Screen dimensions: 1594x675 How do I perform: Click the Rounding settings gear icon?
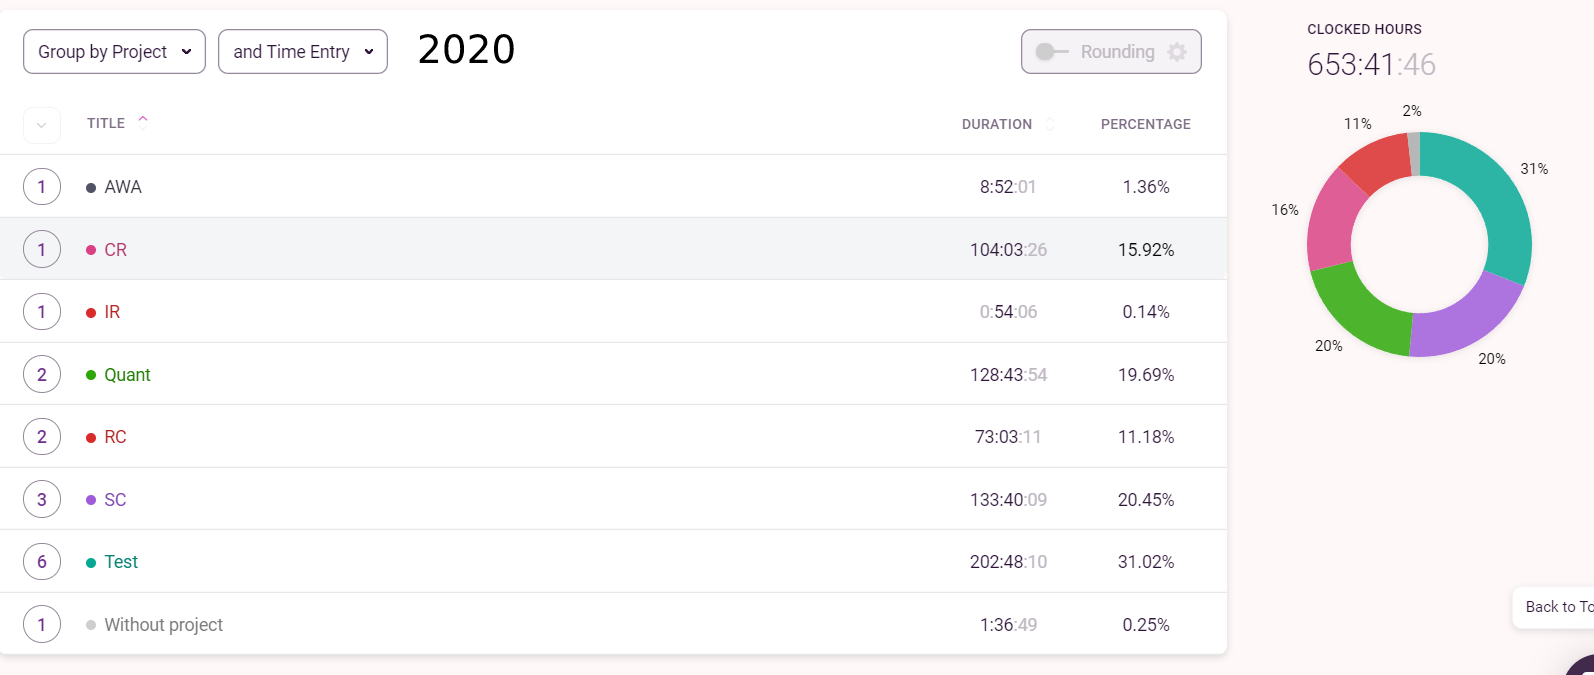1177,52
